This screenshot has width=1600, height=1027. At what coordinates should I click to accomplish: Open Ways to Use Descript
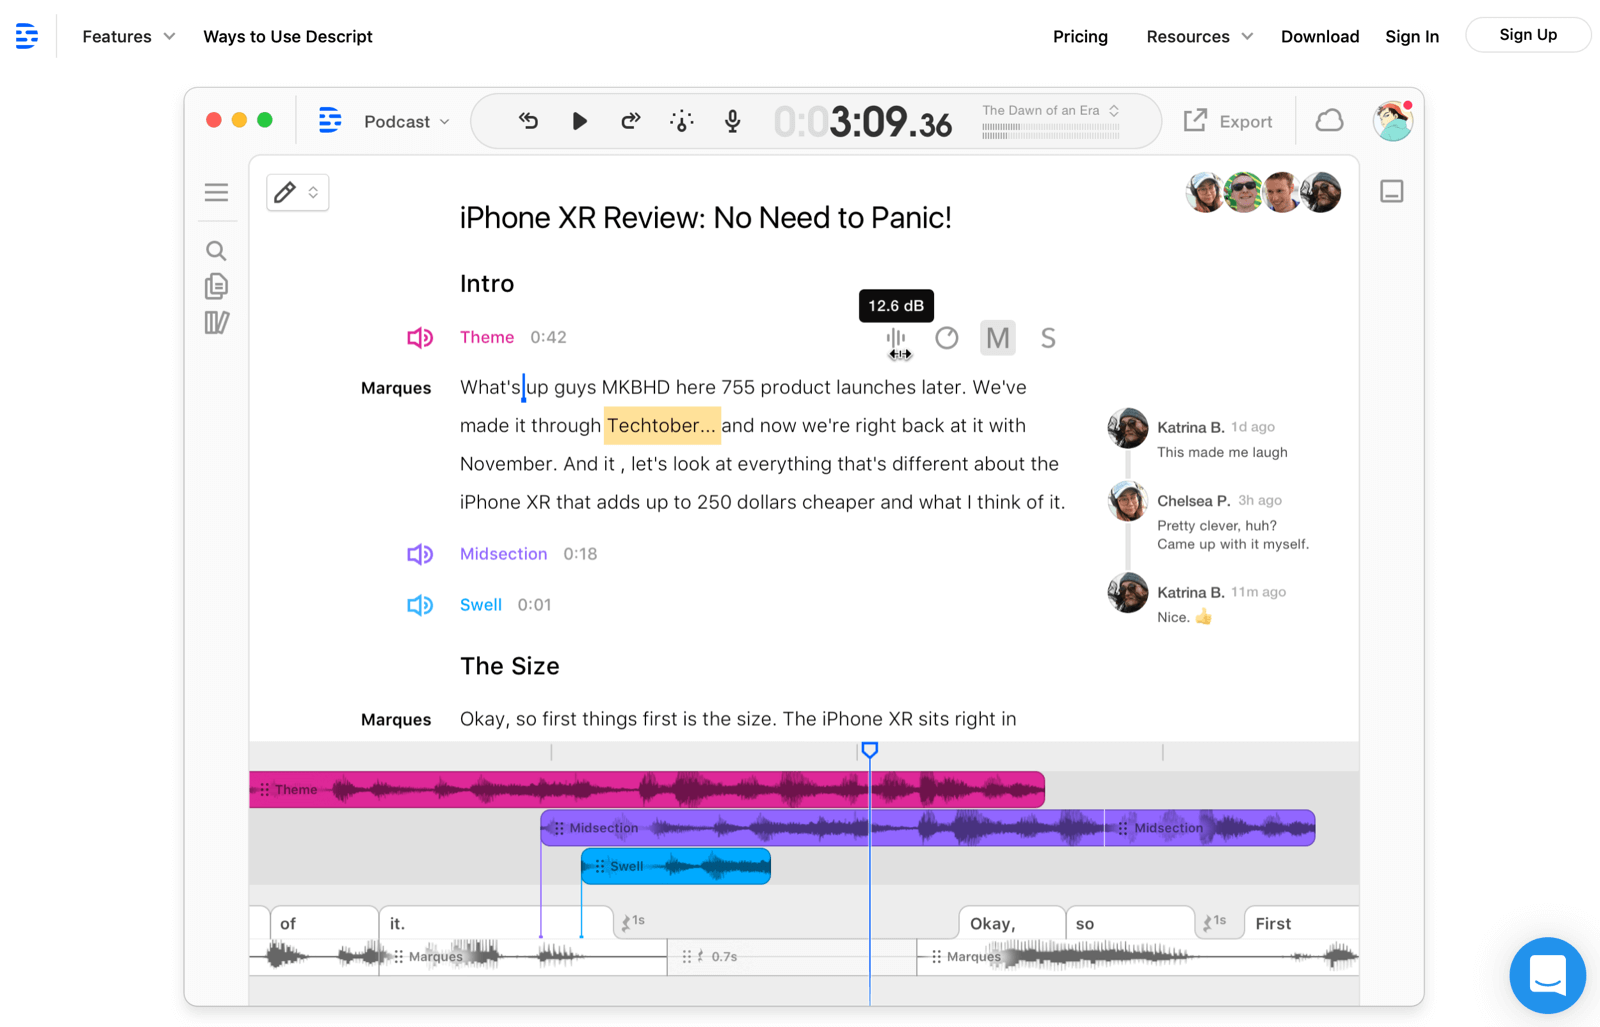pyautogui.click(x=288, y=37)
